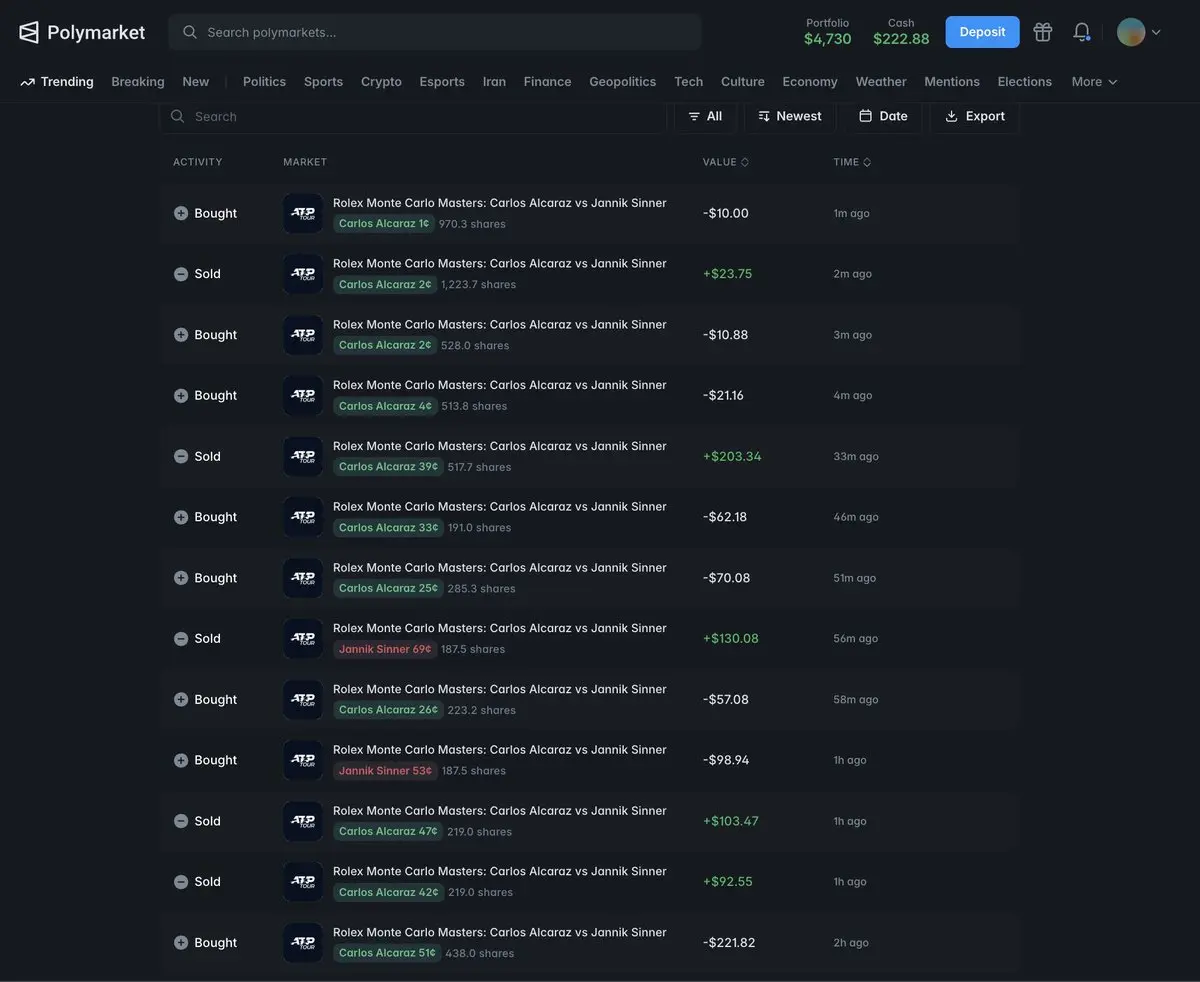Click the Bought plus icon for -$21.16 row

click(x=181, y=396)
